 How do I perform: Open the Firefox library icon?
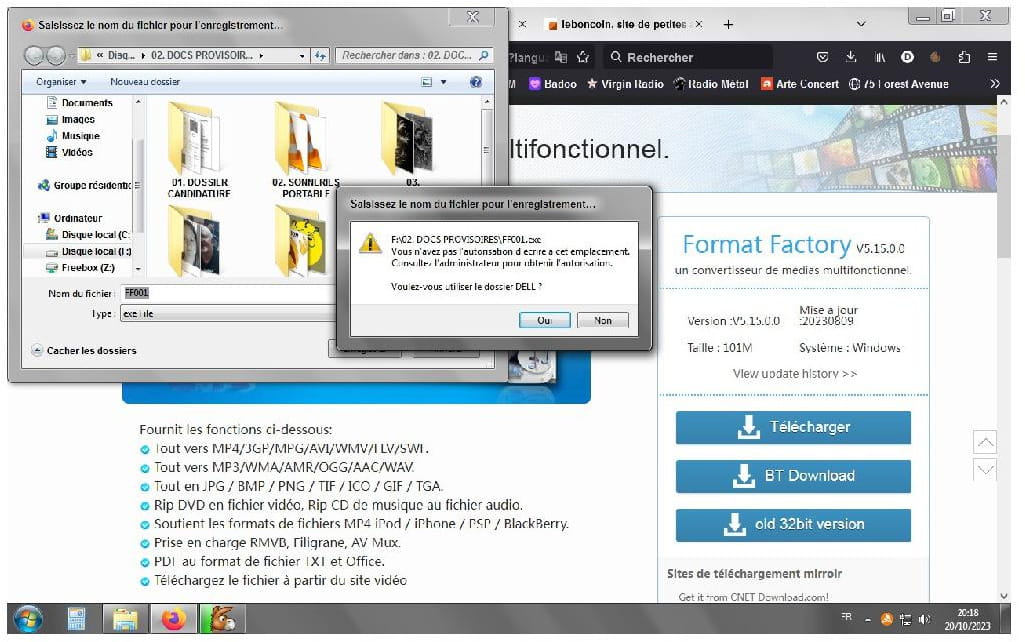880,58
